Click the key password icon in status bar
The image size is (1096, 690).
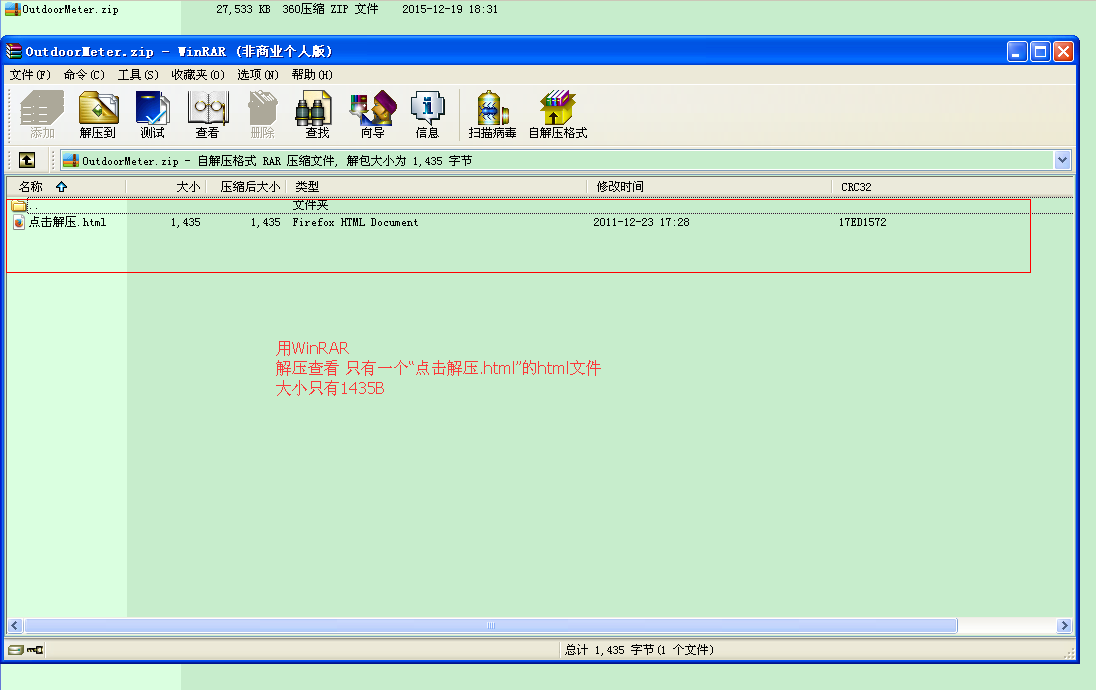(35, 650)
